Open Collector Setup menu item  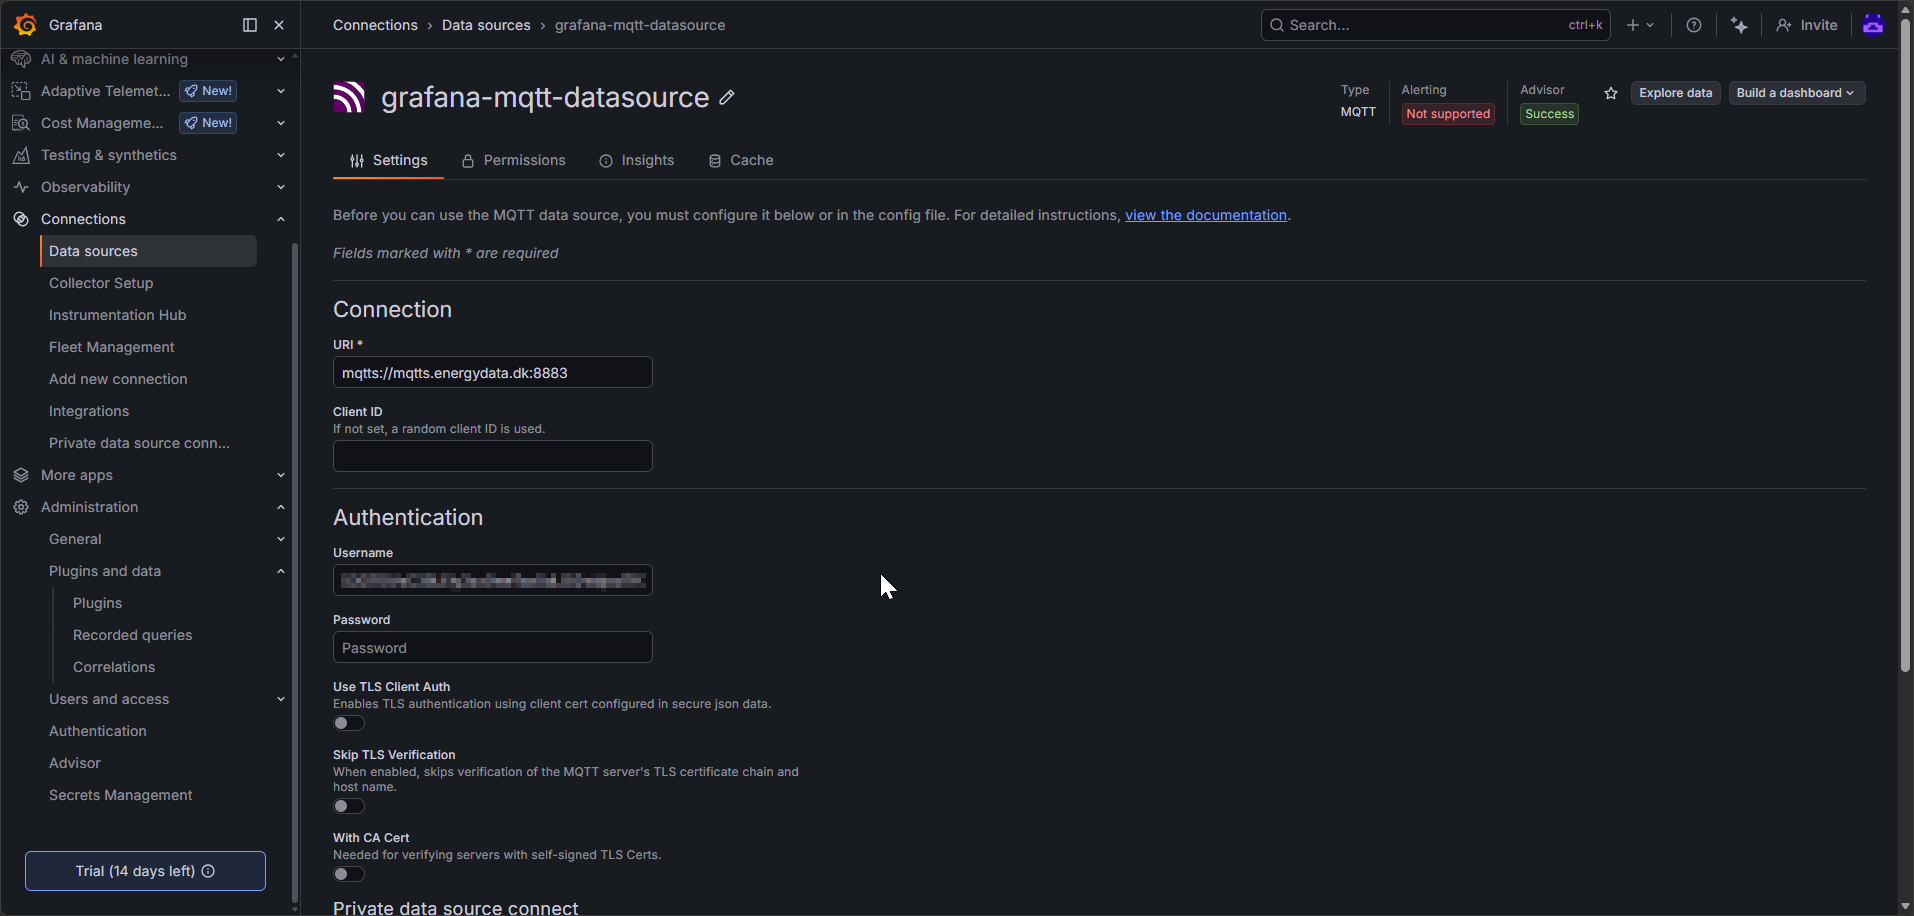click(x=101, y=283)
